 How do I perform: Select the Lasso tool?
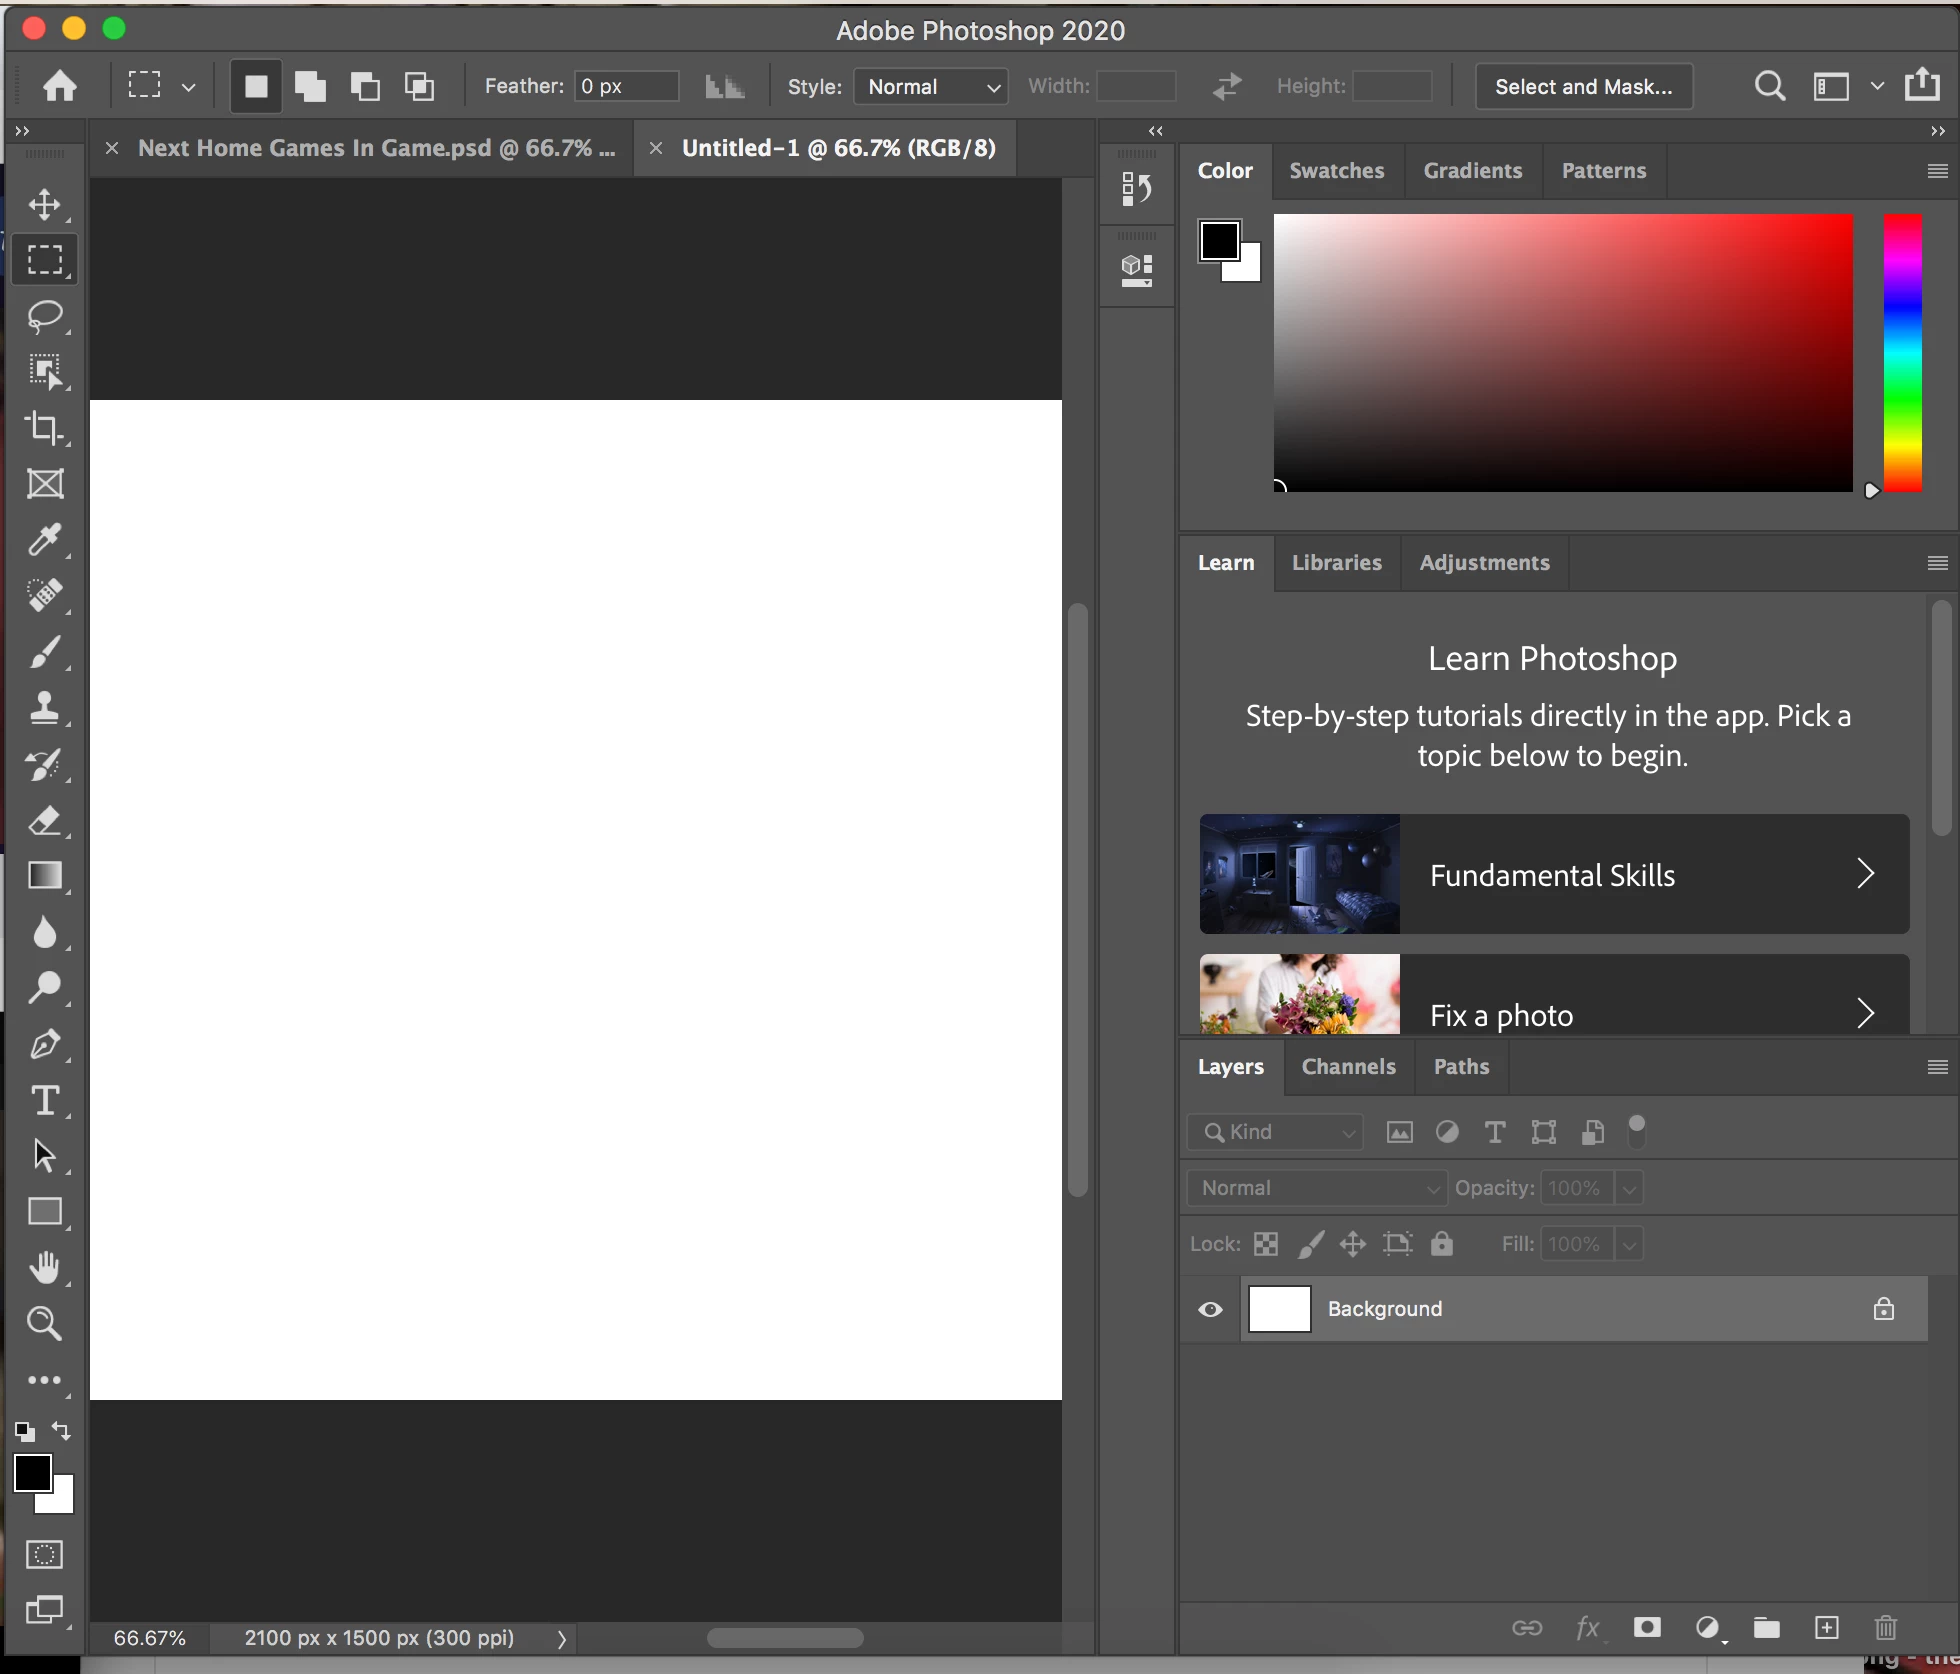coord(44,316)
